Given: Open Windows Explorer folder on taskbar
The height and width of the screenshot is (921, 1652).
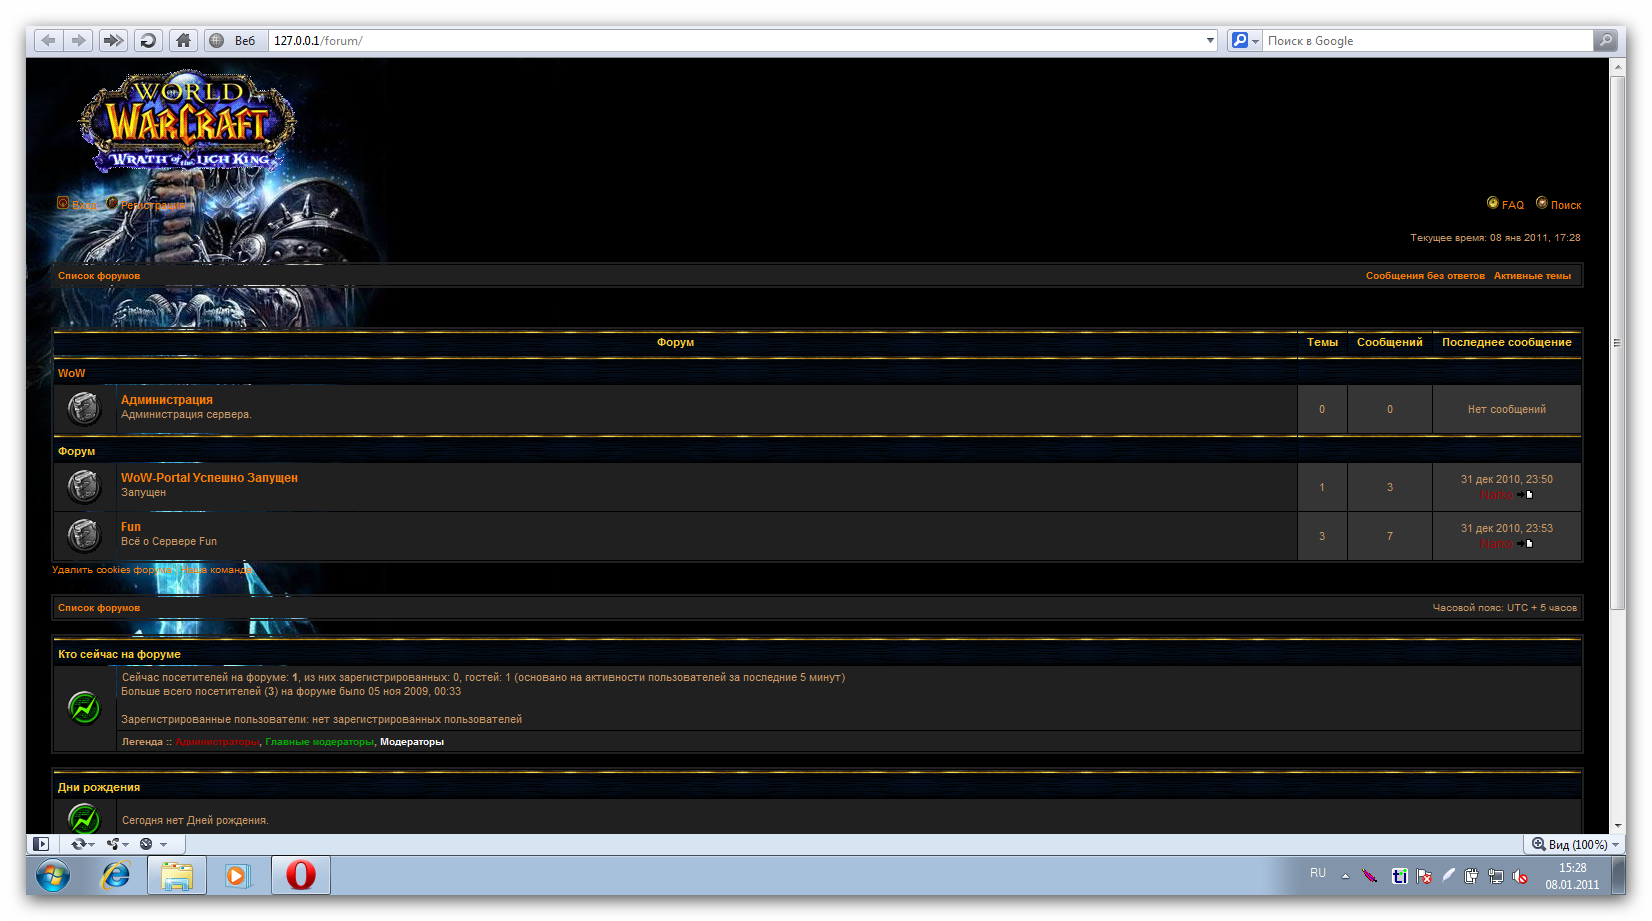Looking at the screenshot, I should (177, 876).
